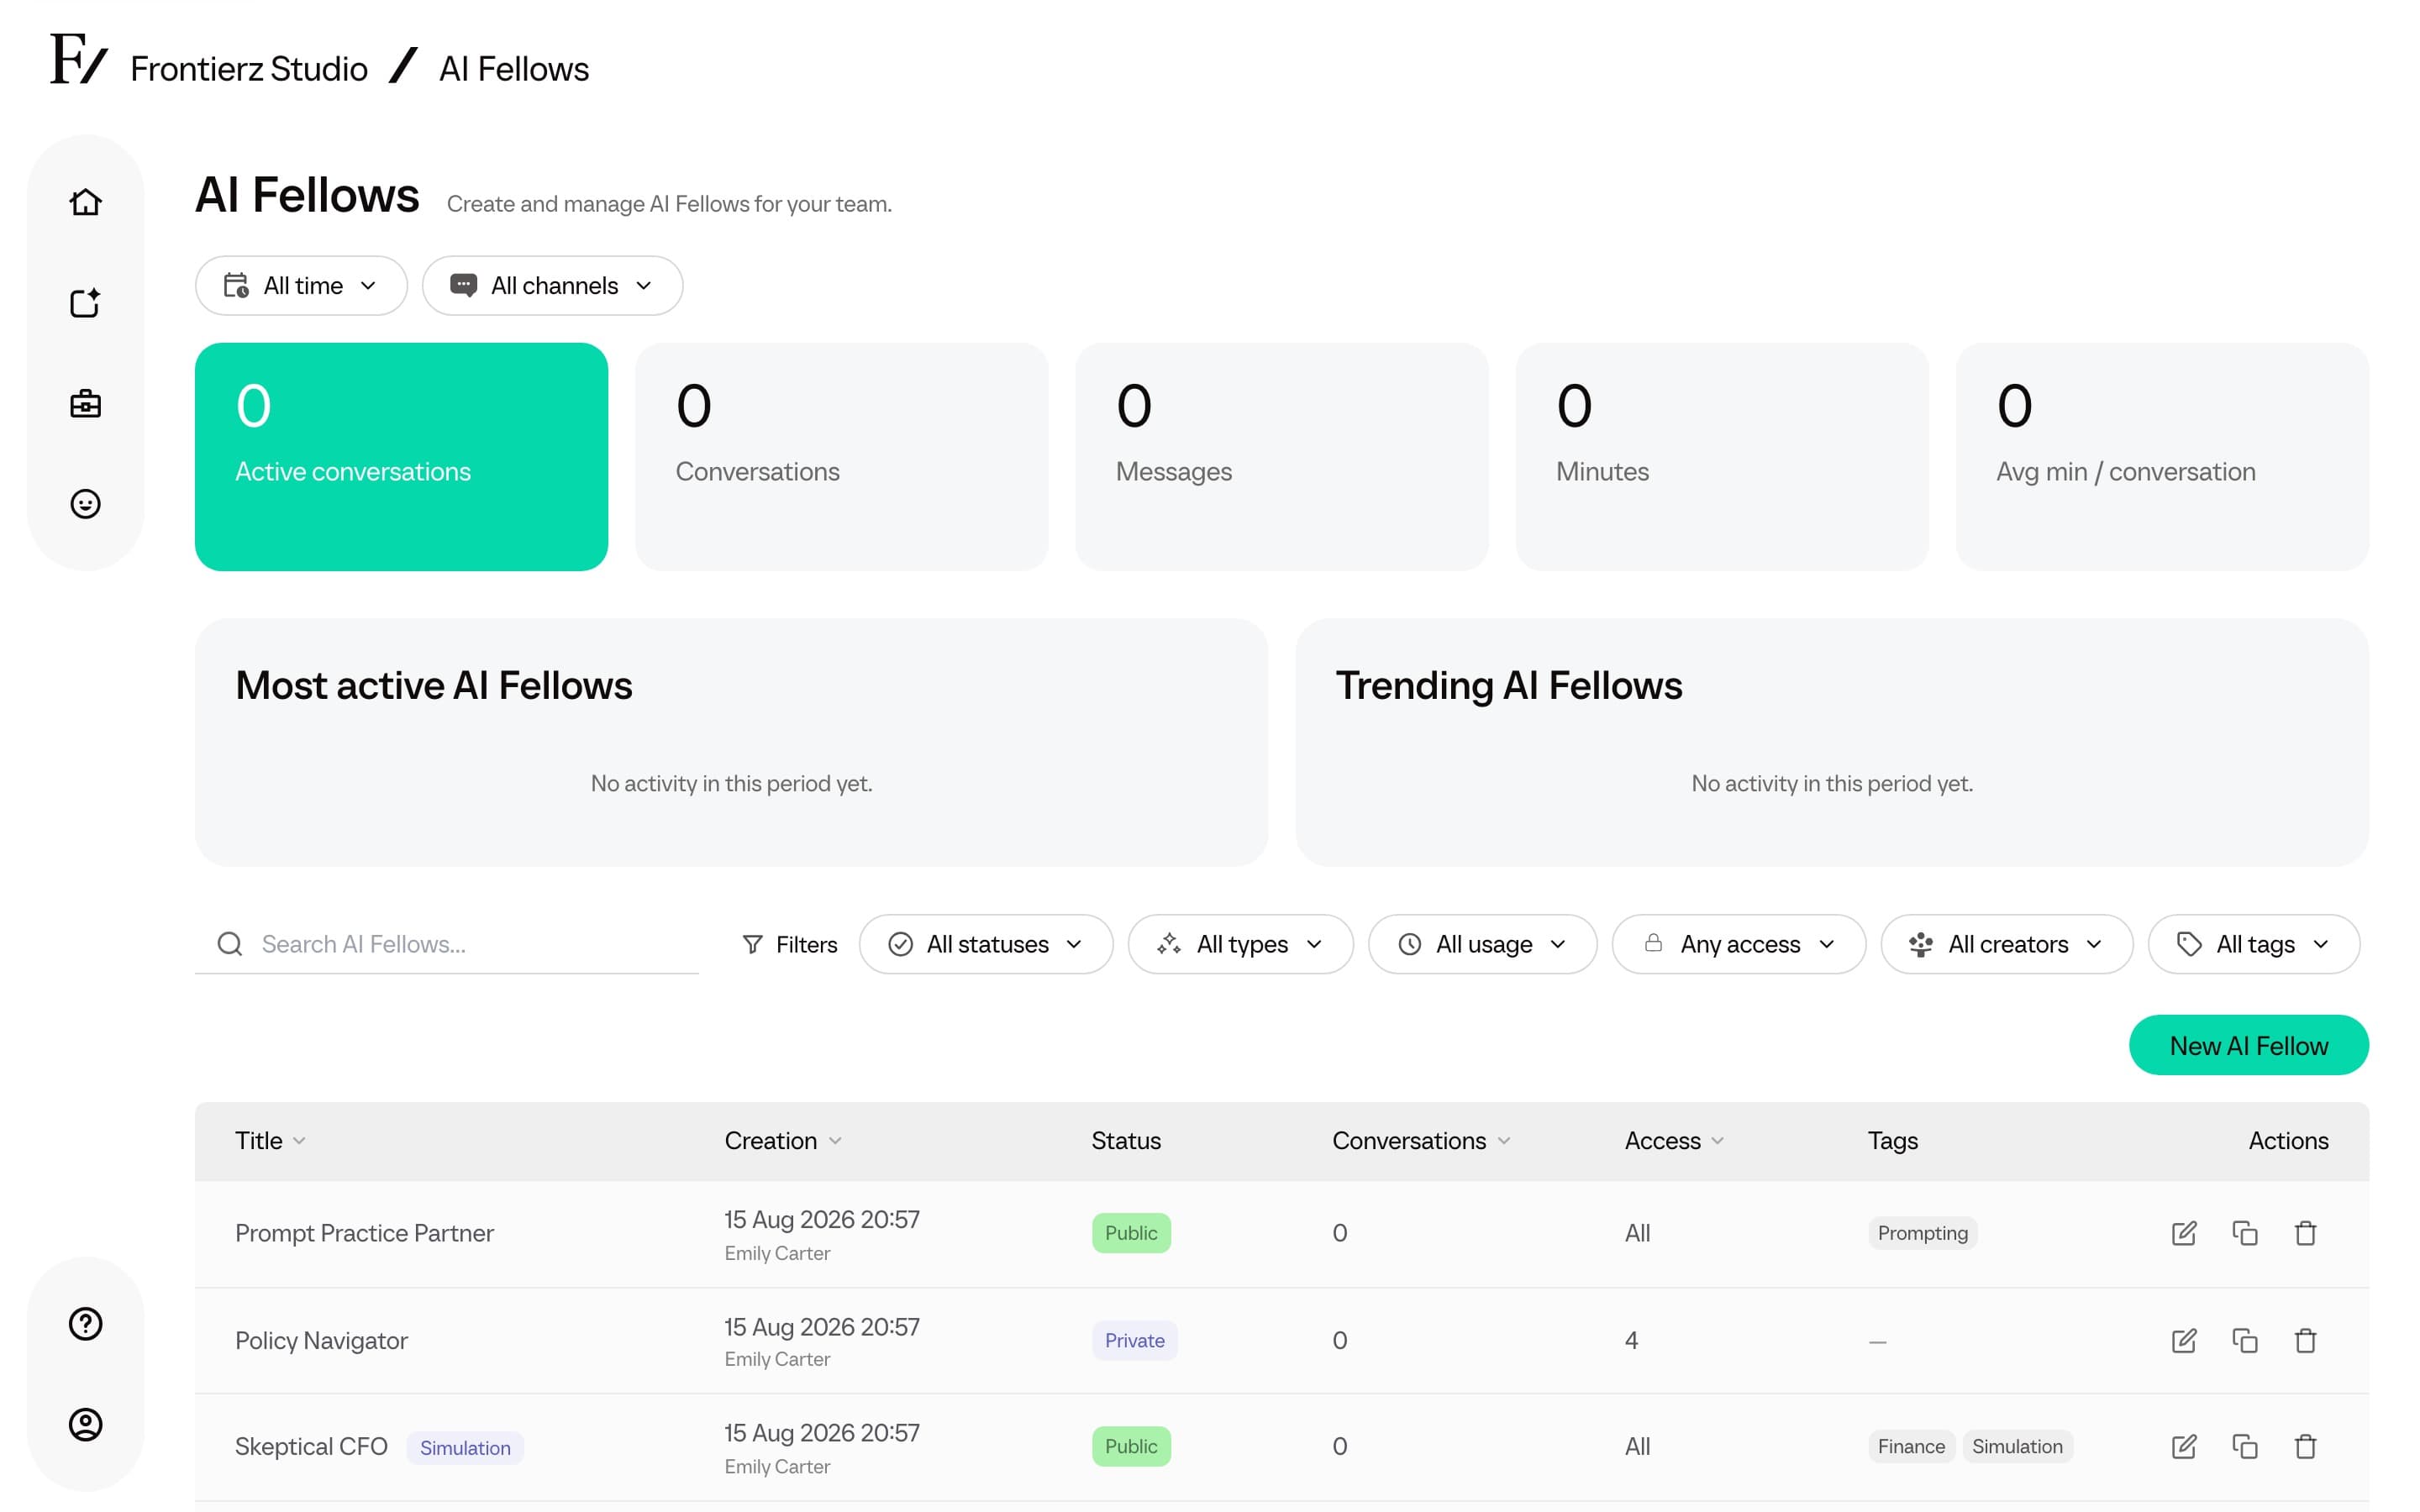Click the Finance tag
2420x1512 pixels.
(x=1911, y=1446)
